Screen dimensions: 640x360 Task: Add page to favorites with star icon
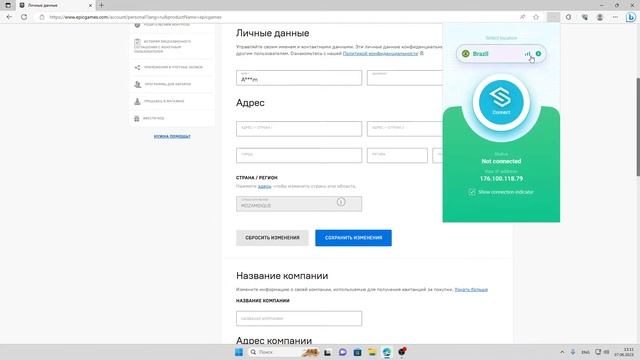pyautogui.click(x=536, y=17)
